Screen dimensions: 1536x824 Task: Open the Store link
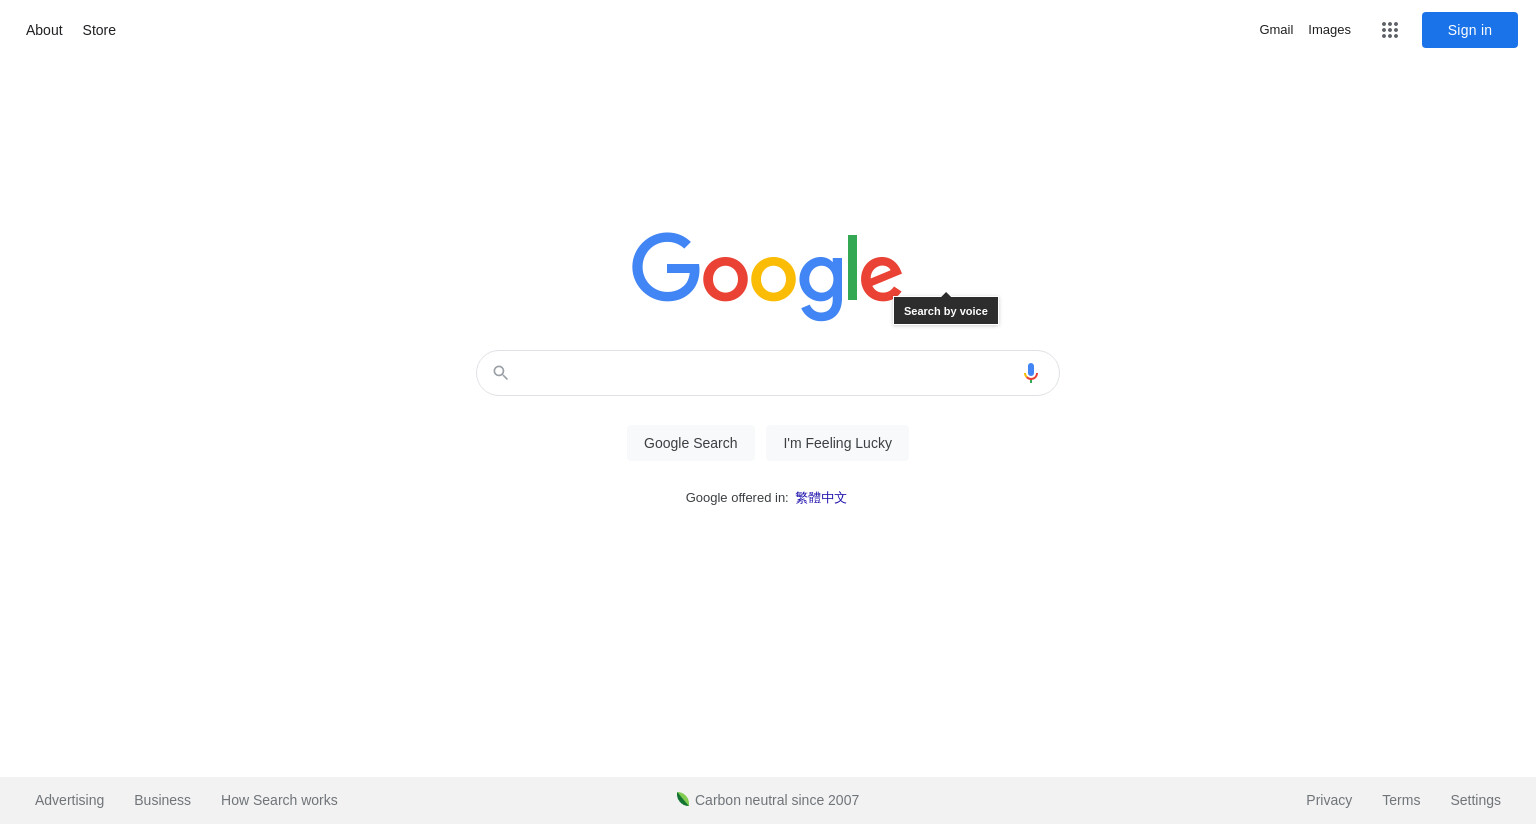[x=99, y=30]
